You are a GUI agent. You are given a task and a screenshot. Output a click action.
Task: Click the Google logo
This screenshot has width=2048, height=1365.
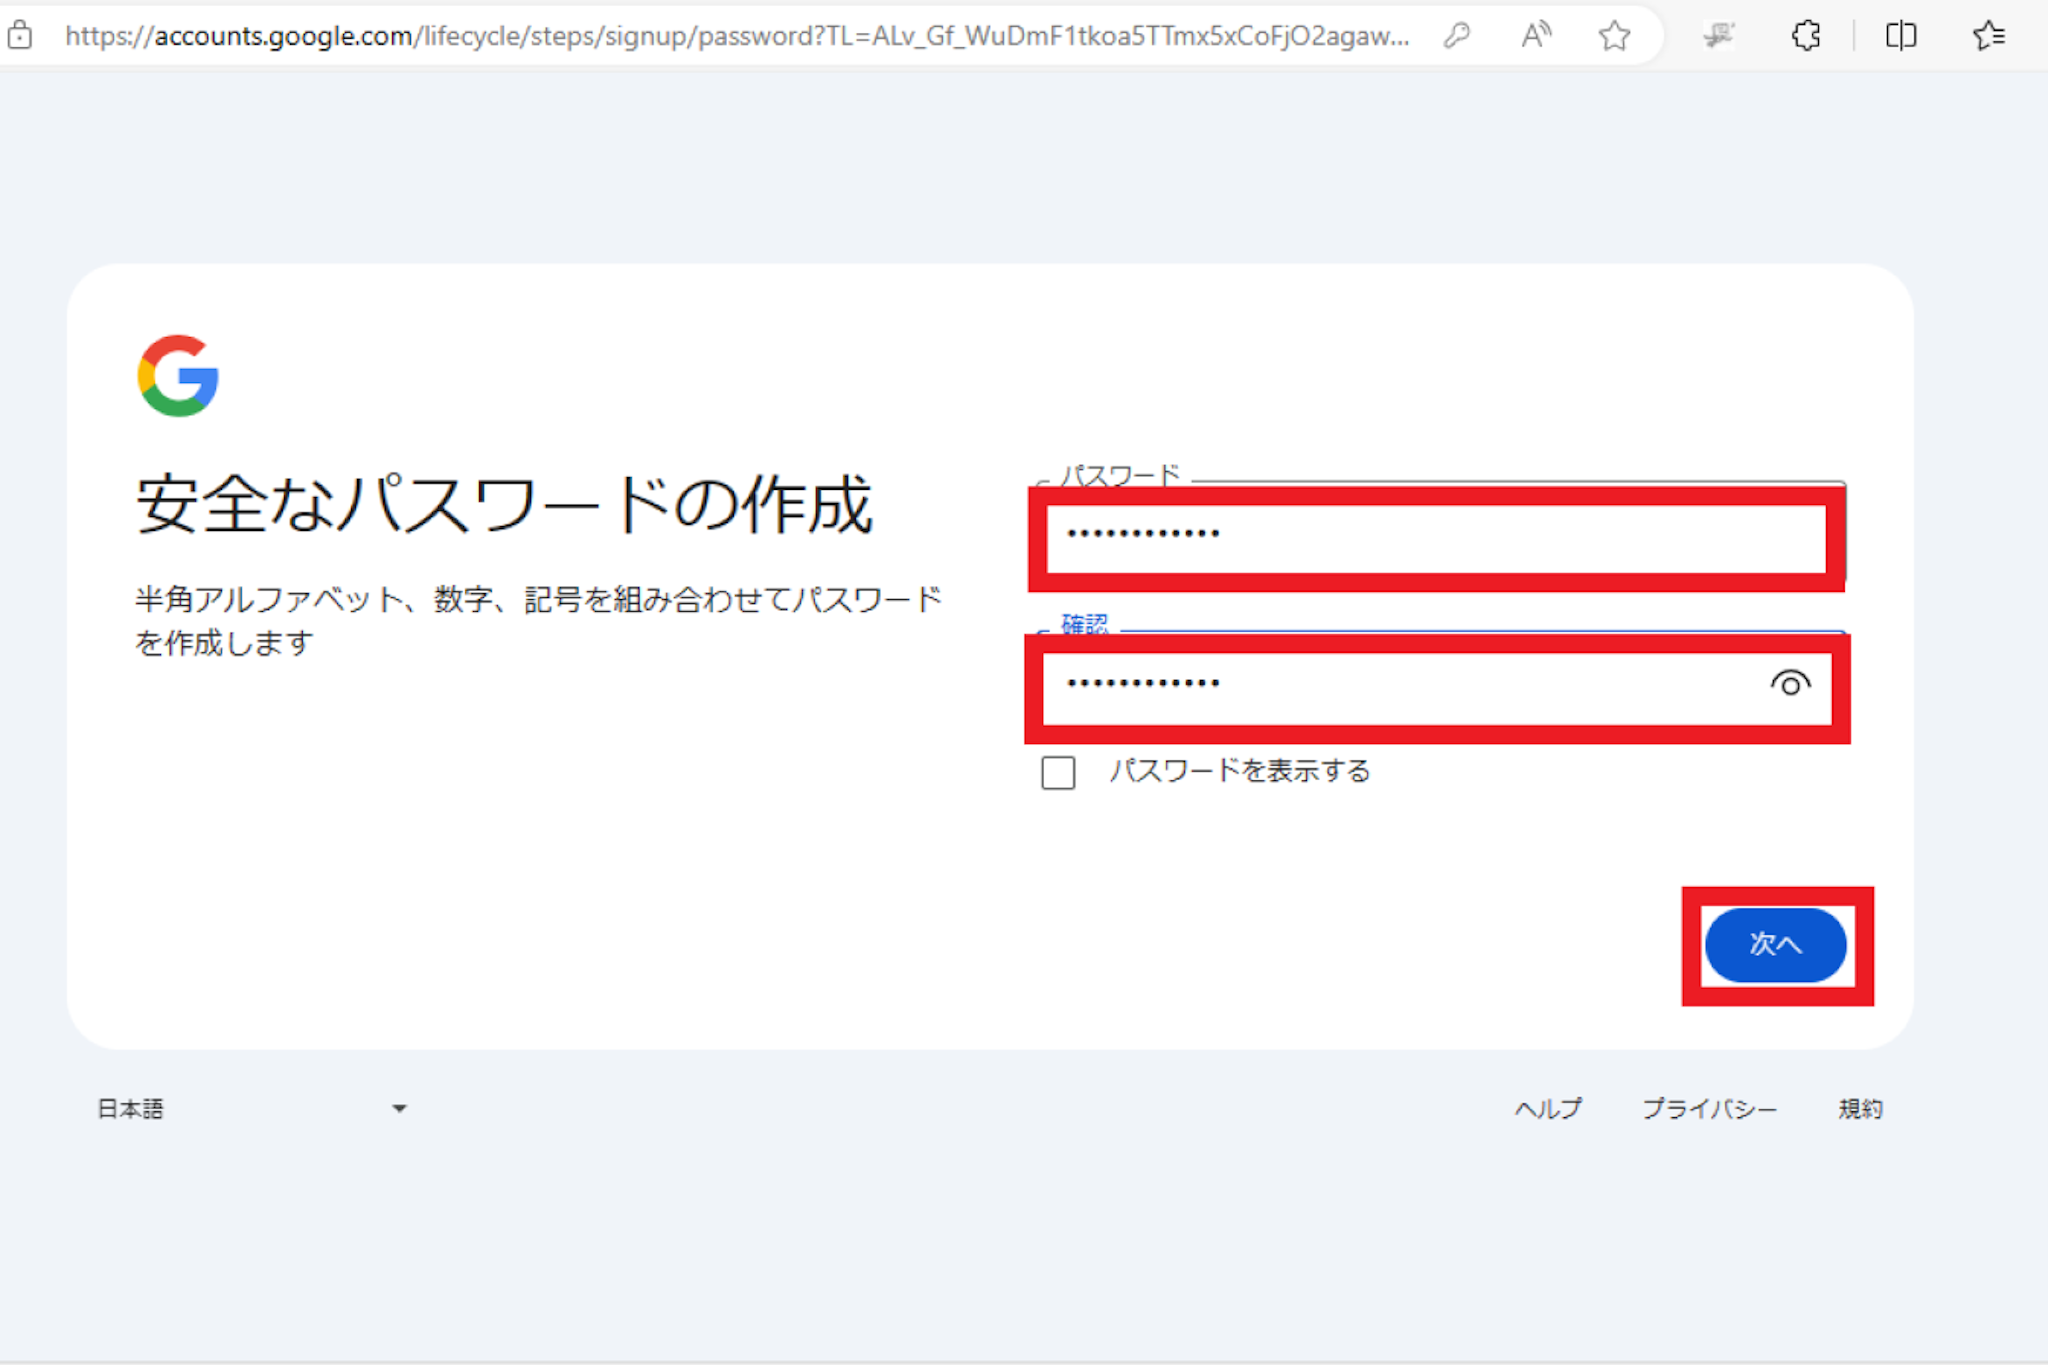(178, 376)
